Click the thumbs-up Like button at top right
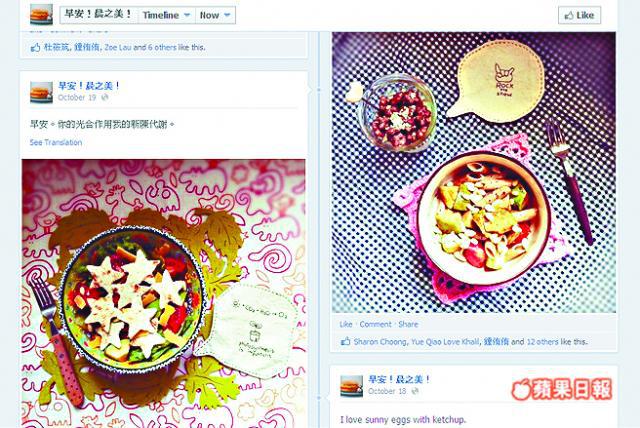The image size is (640, 428). click(579, 16)
